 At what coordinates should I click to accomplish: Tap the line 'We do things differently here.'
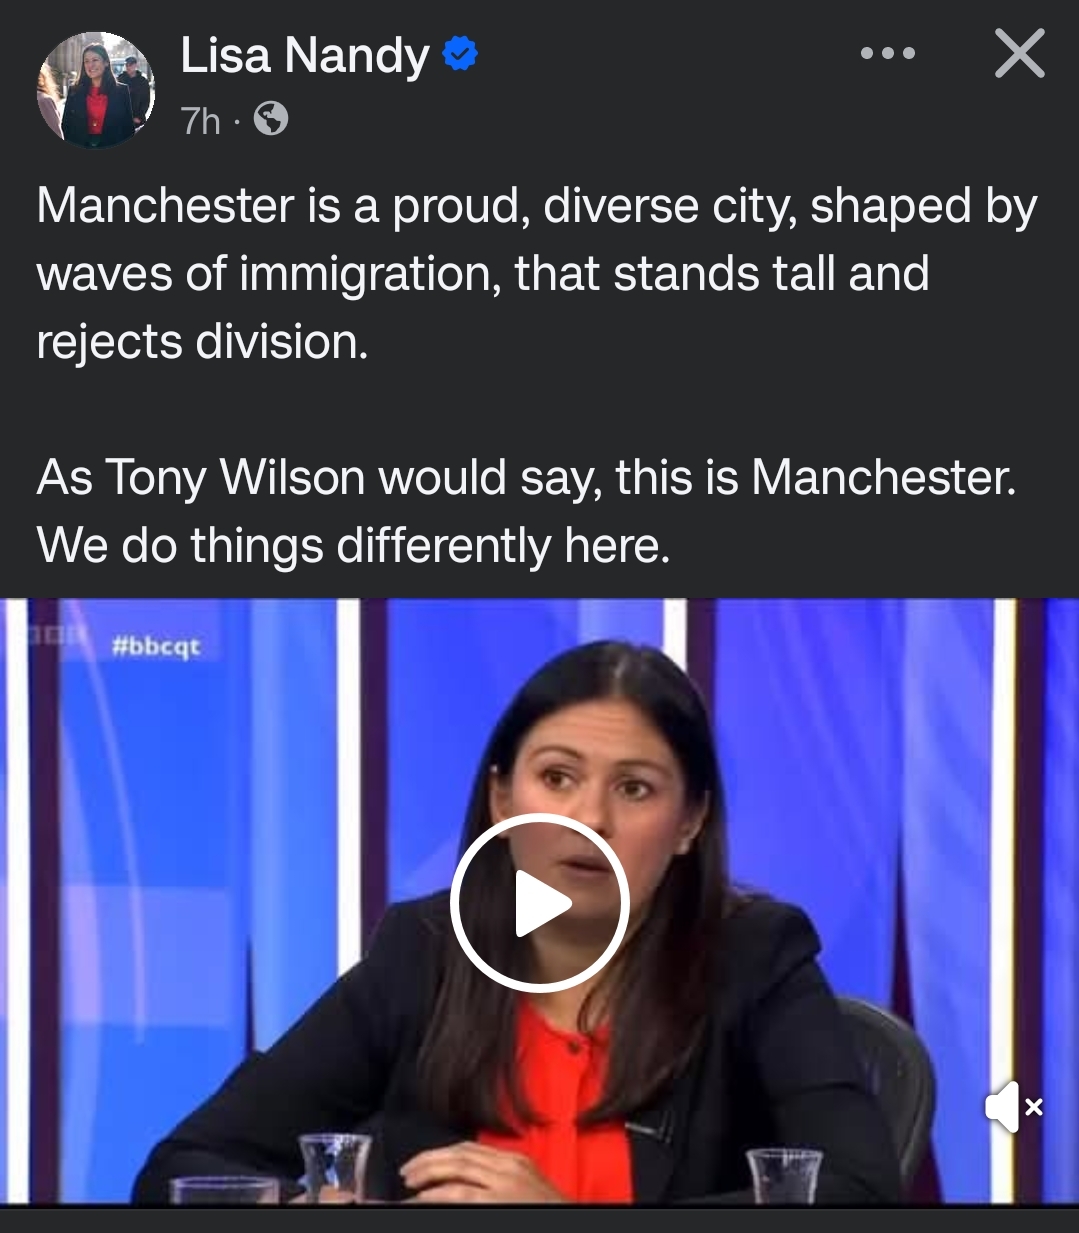353,546
